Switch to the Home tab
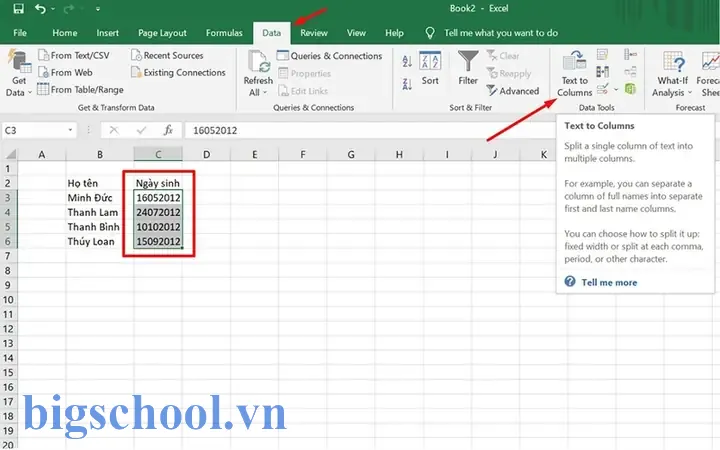Screen dimensions: 720x450 (x=65, y=33)
